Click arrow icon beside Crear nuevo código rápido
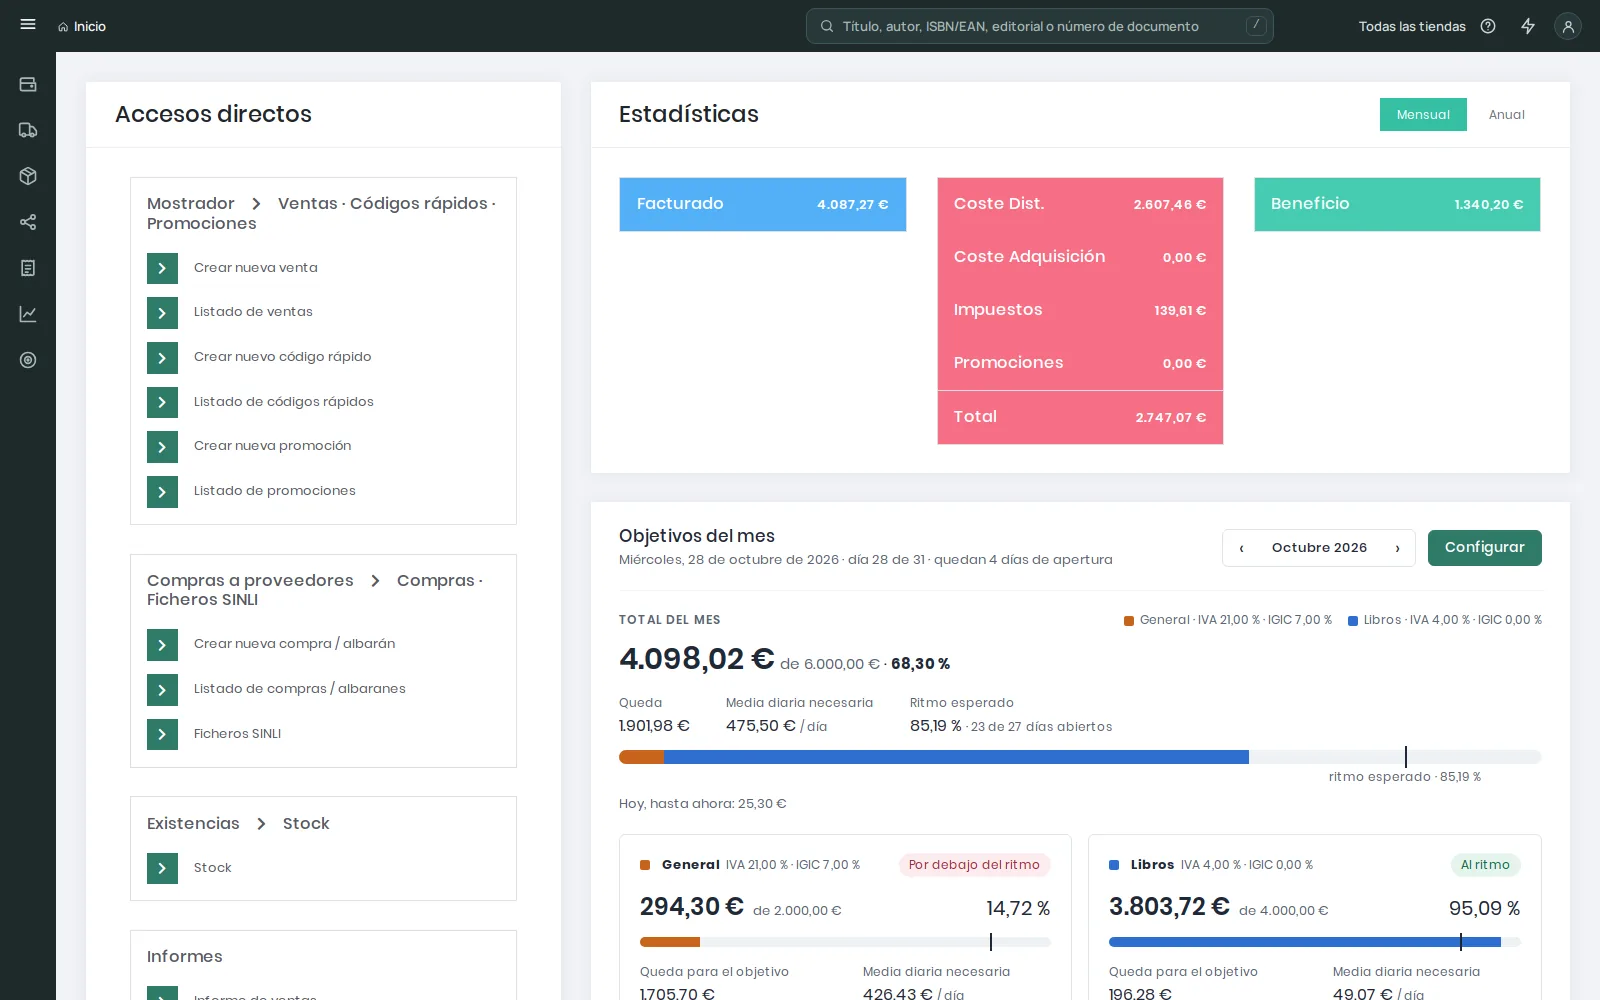 pos(162,357)
